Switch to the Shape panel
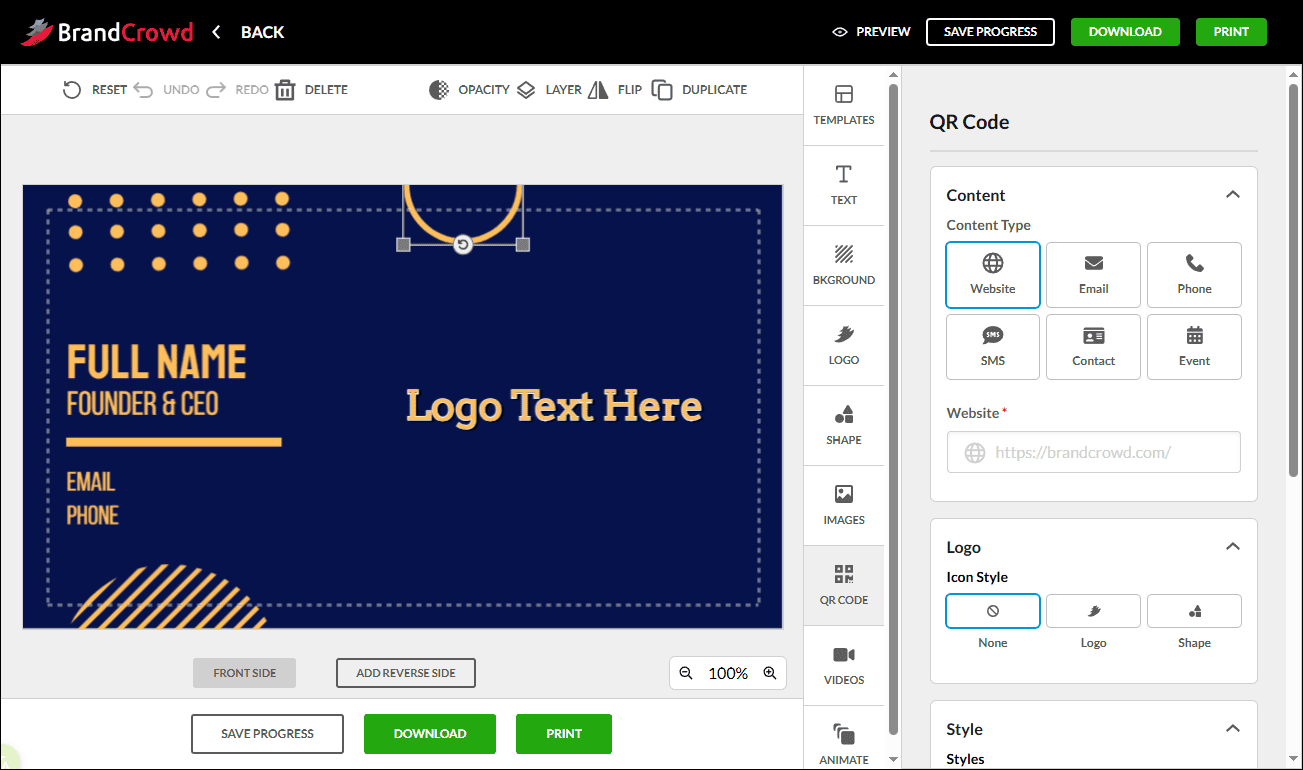This screenshot has width=1303, height=770. click(x=843, y=426)
